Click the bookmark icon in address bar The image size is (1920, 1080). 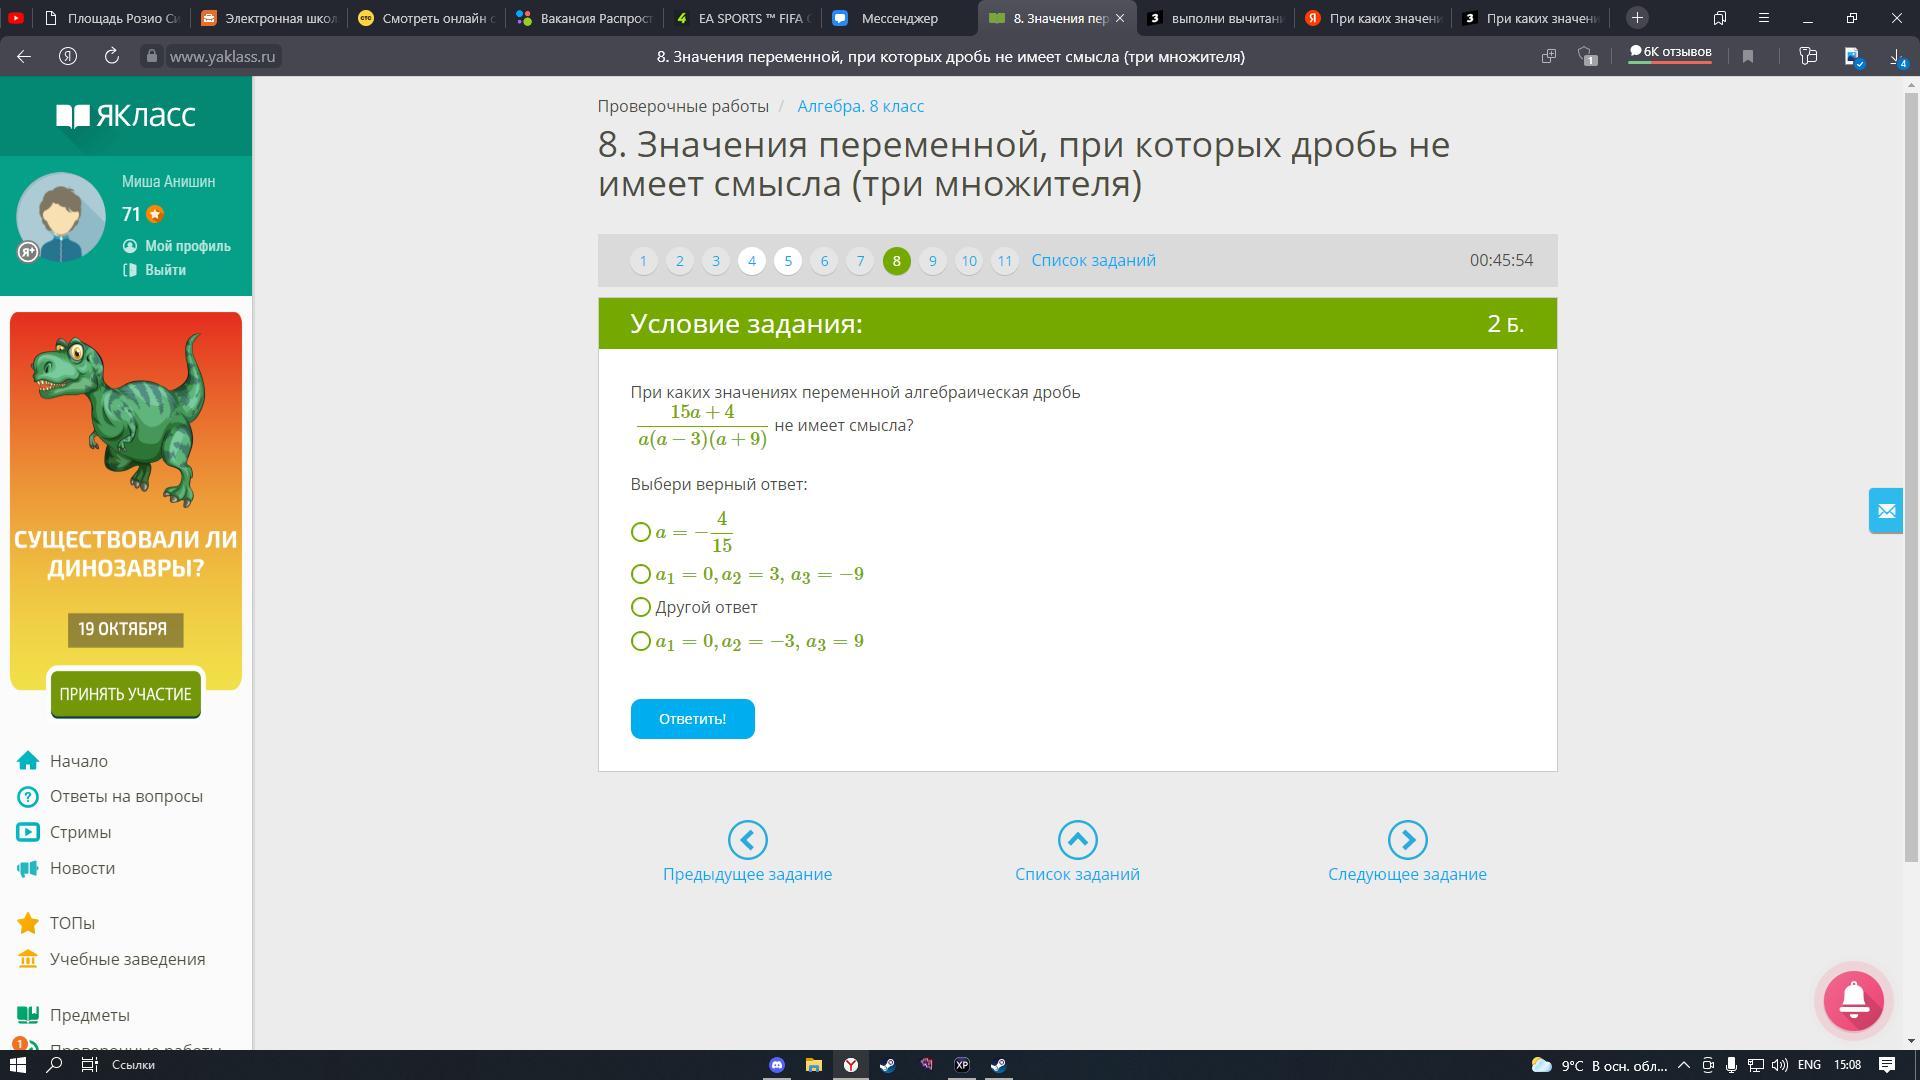click(x=1748, y=57)
